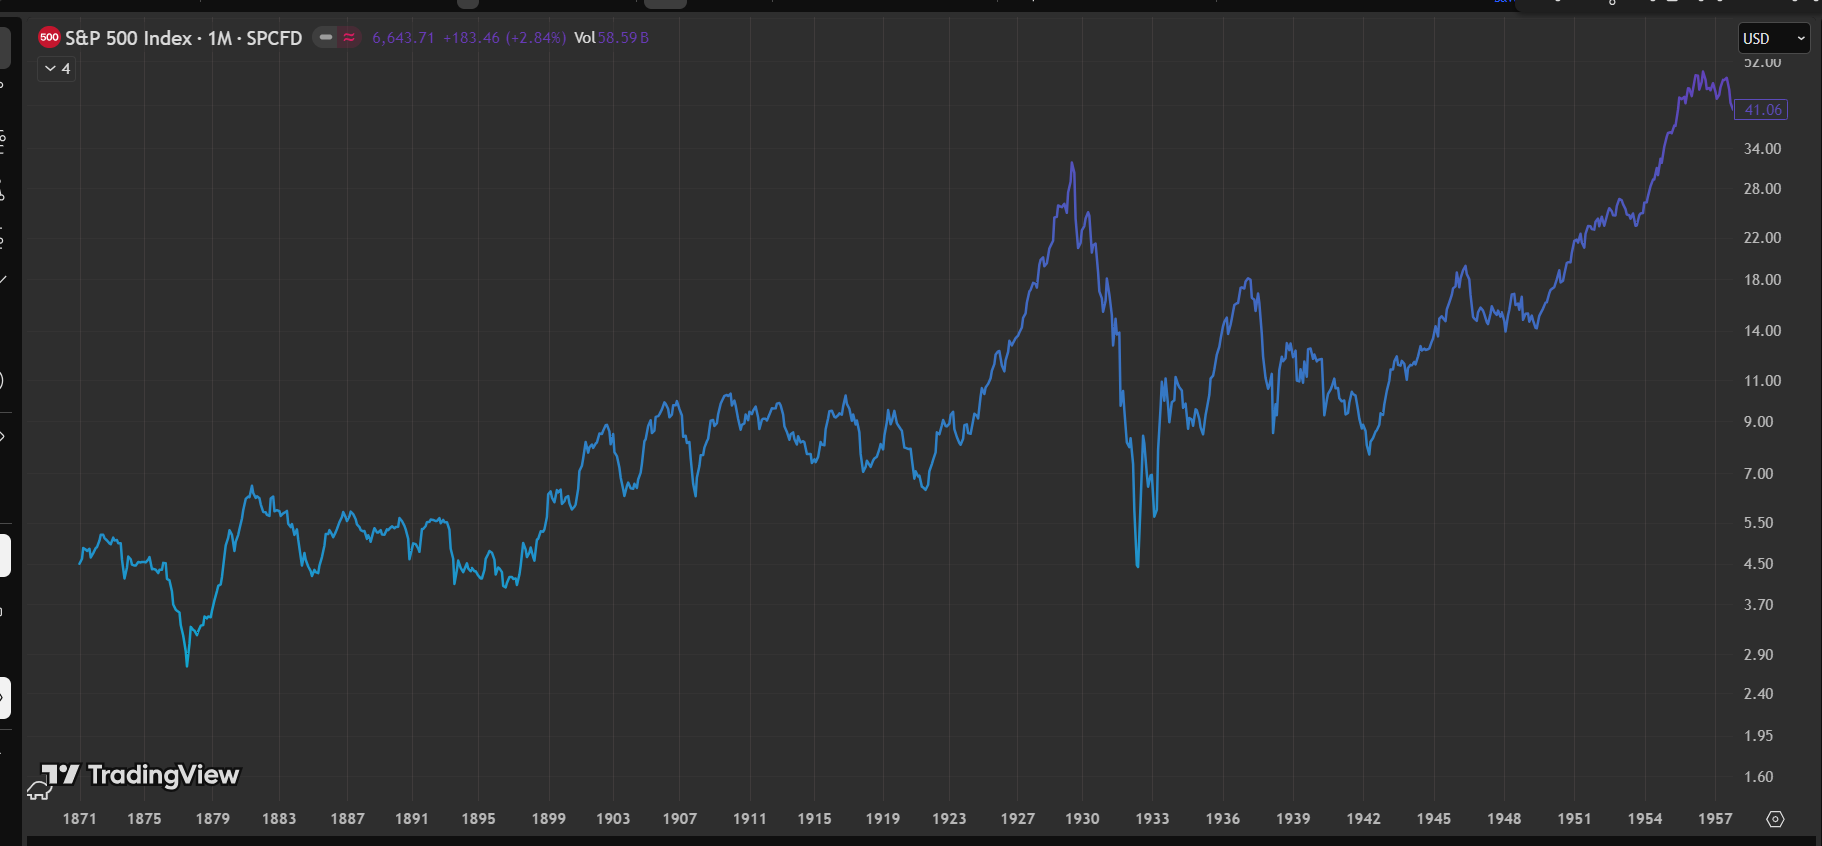The width and height of the screenshot is (1822, 846).
Task: Click the 14.00 price scale label
Action: coord(1763,331)
